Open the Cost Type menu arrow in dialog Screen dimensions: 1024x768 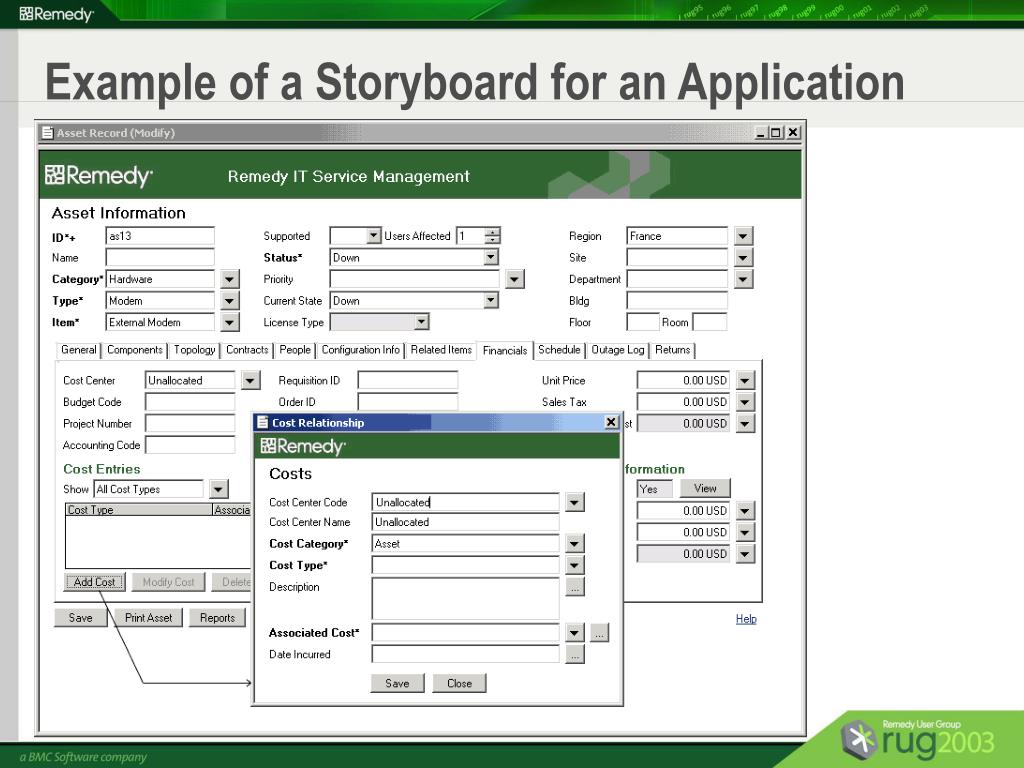575,565
